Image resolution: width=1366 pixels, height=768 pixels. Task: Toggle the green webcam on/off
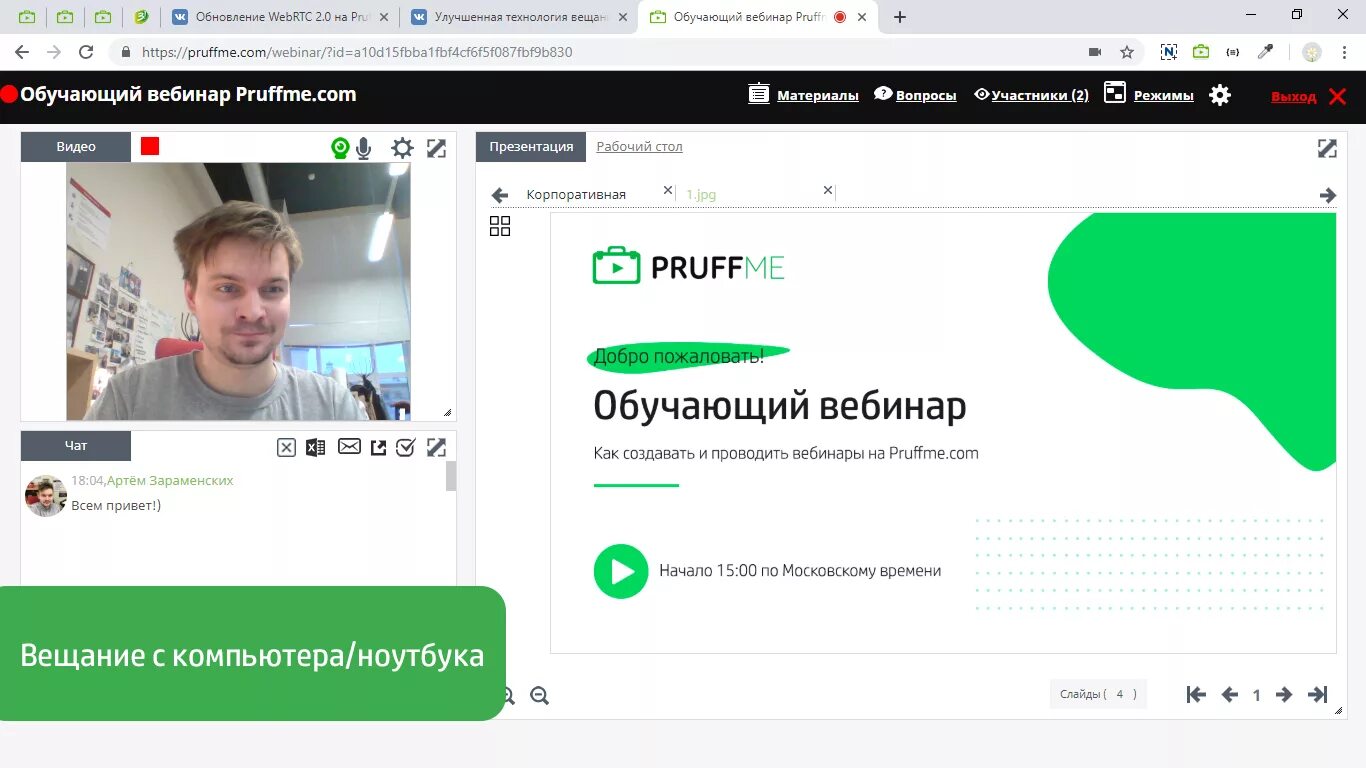click(340, 148)
